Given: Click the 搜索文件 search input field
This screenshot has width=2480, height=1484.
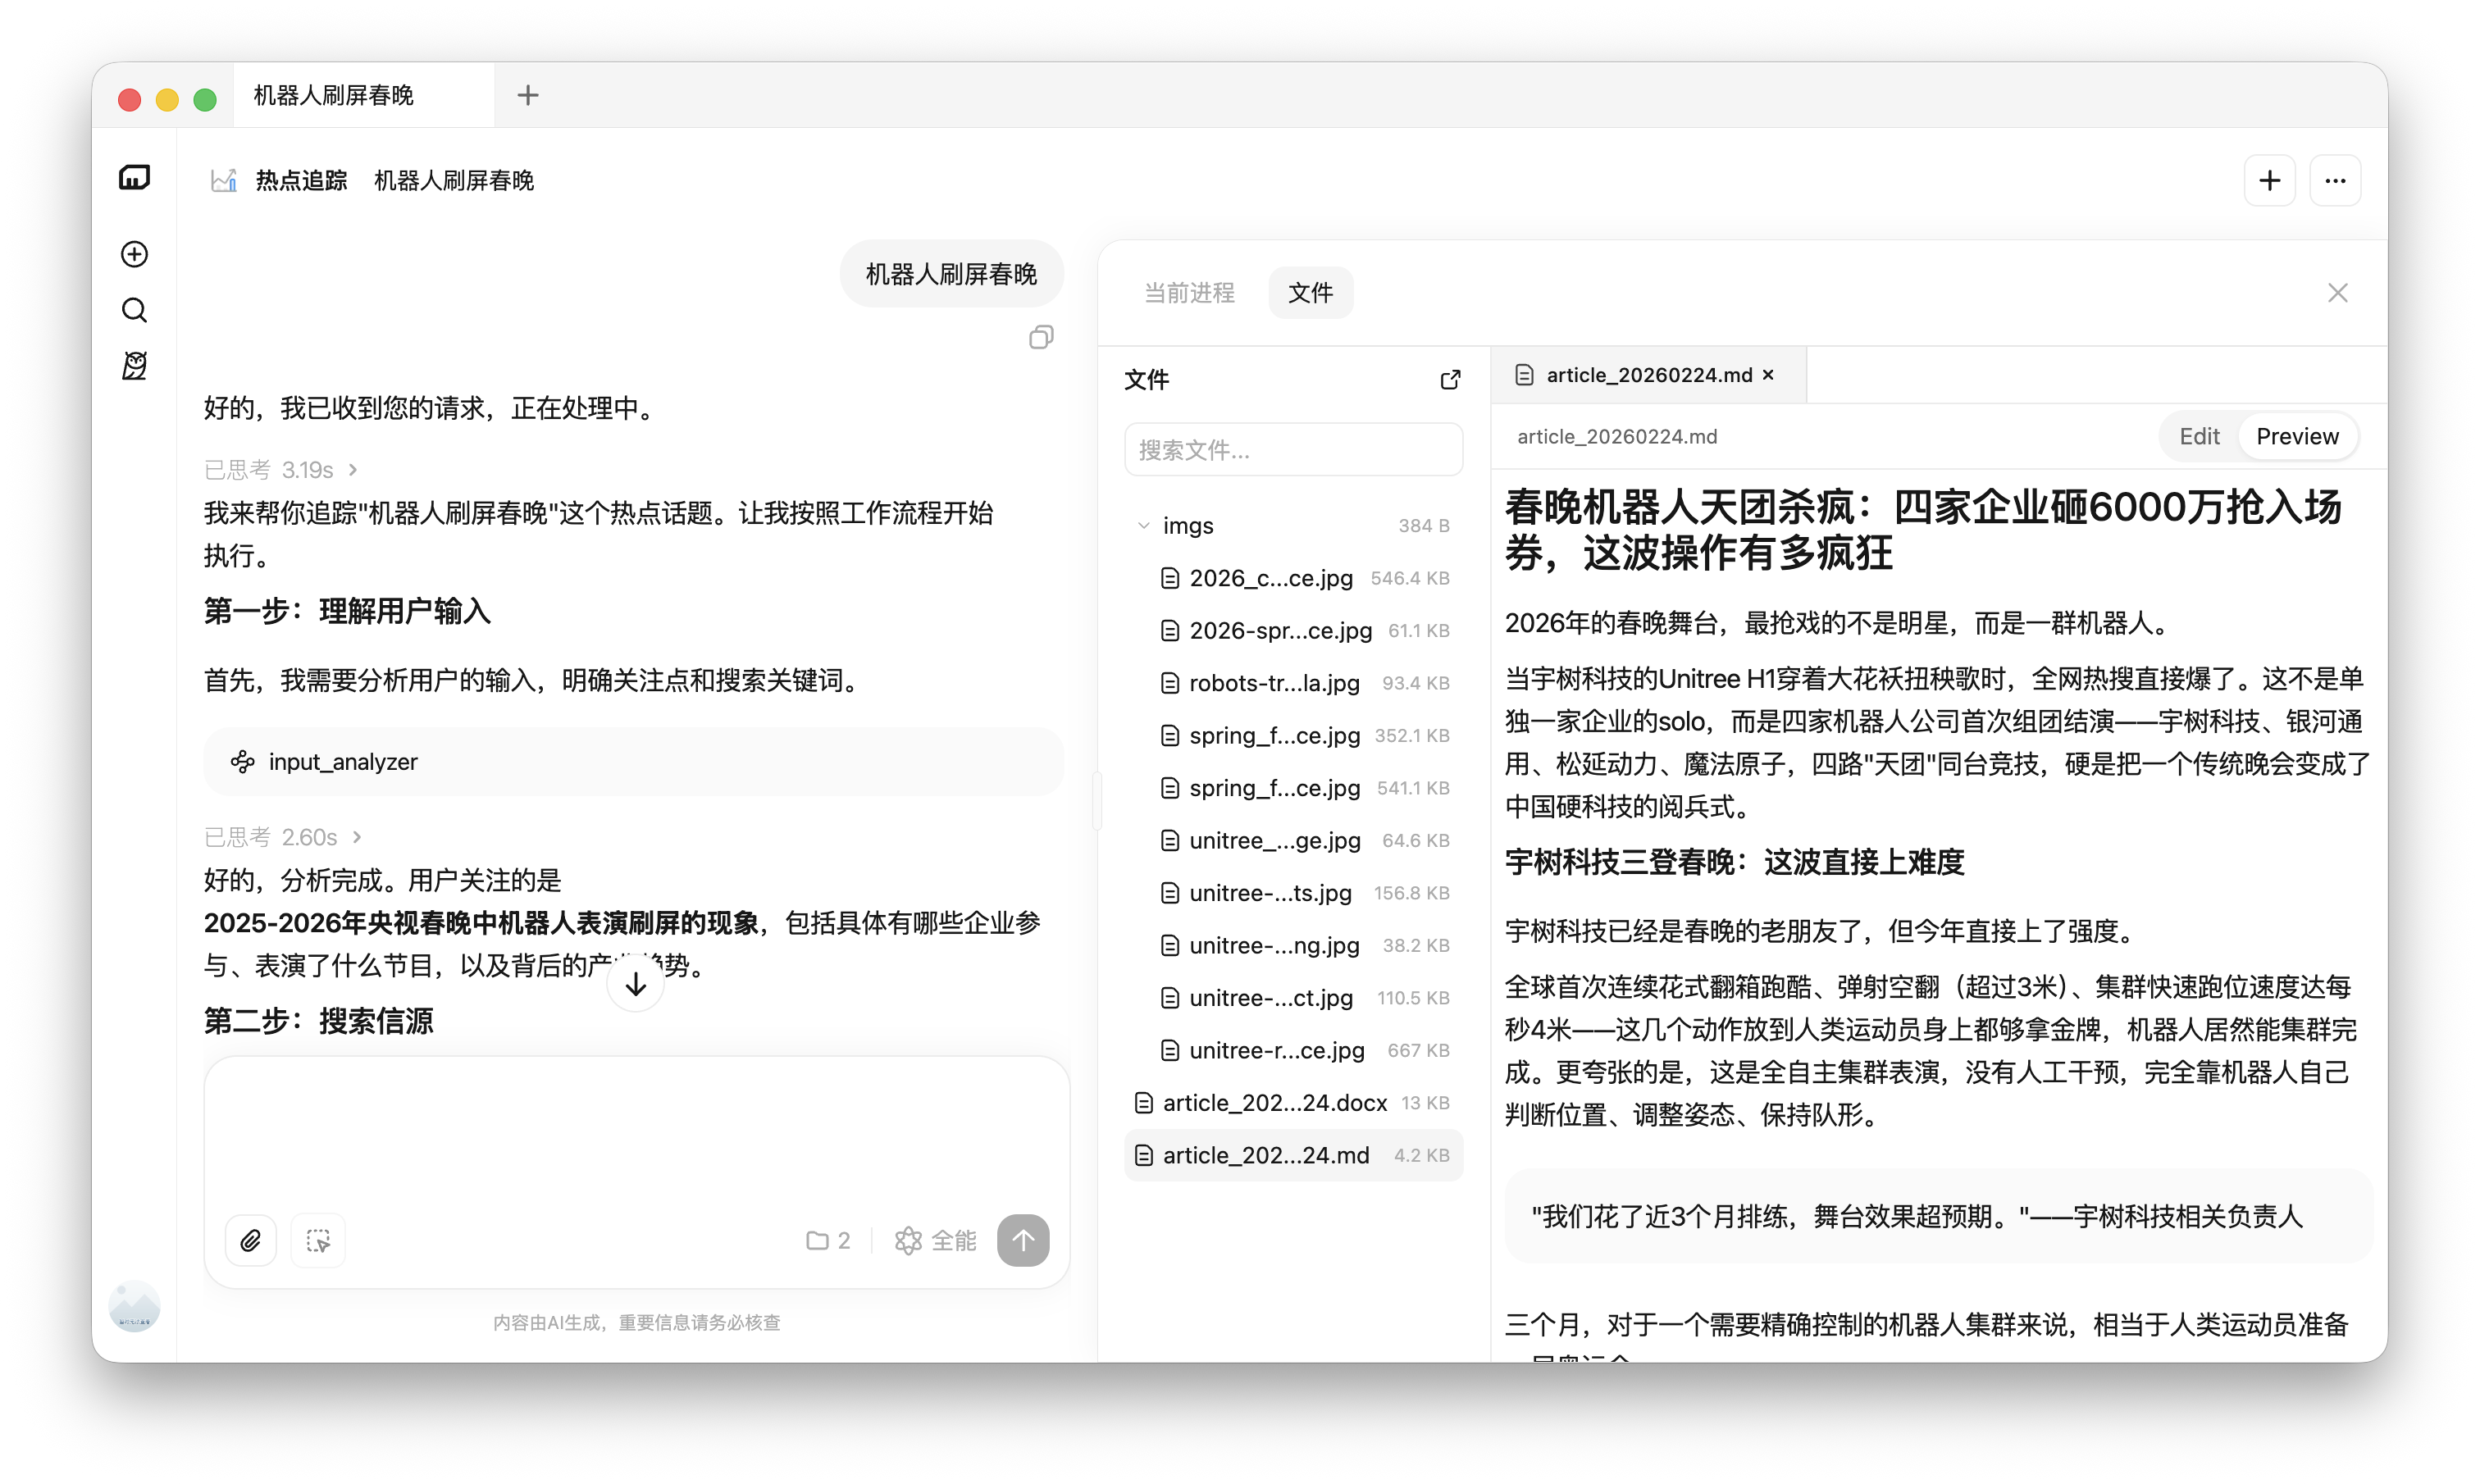Looking at the screenshot, I should coord(1293,450).
